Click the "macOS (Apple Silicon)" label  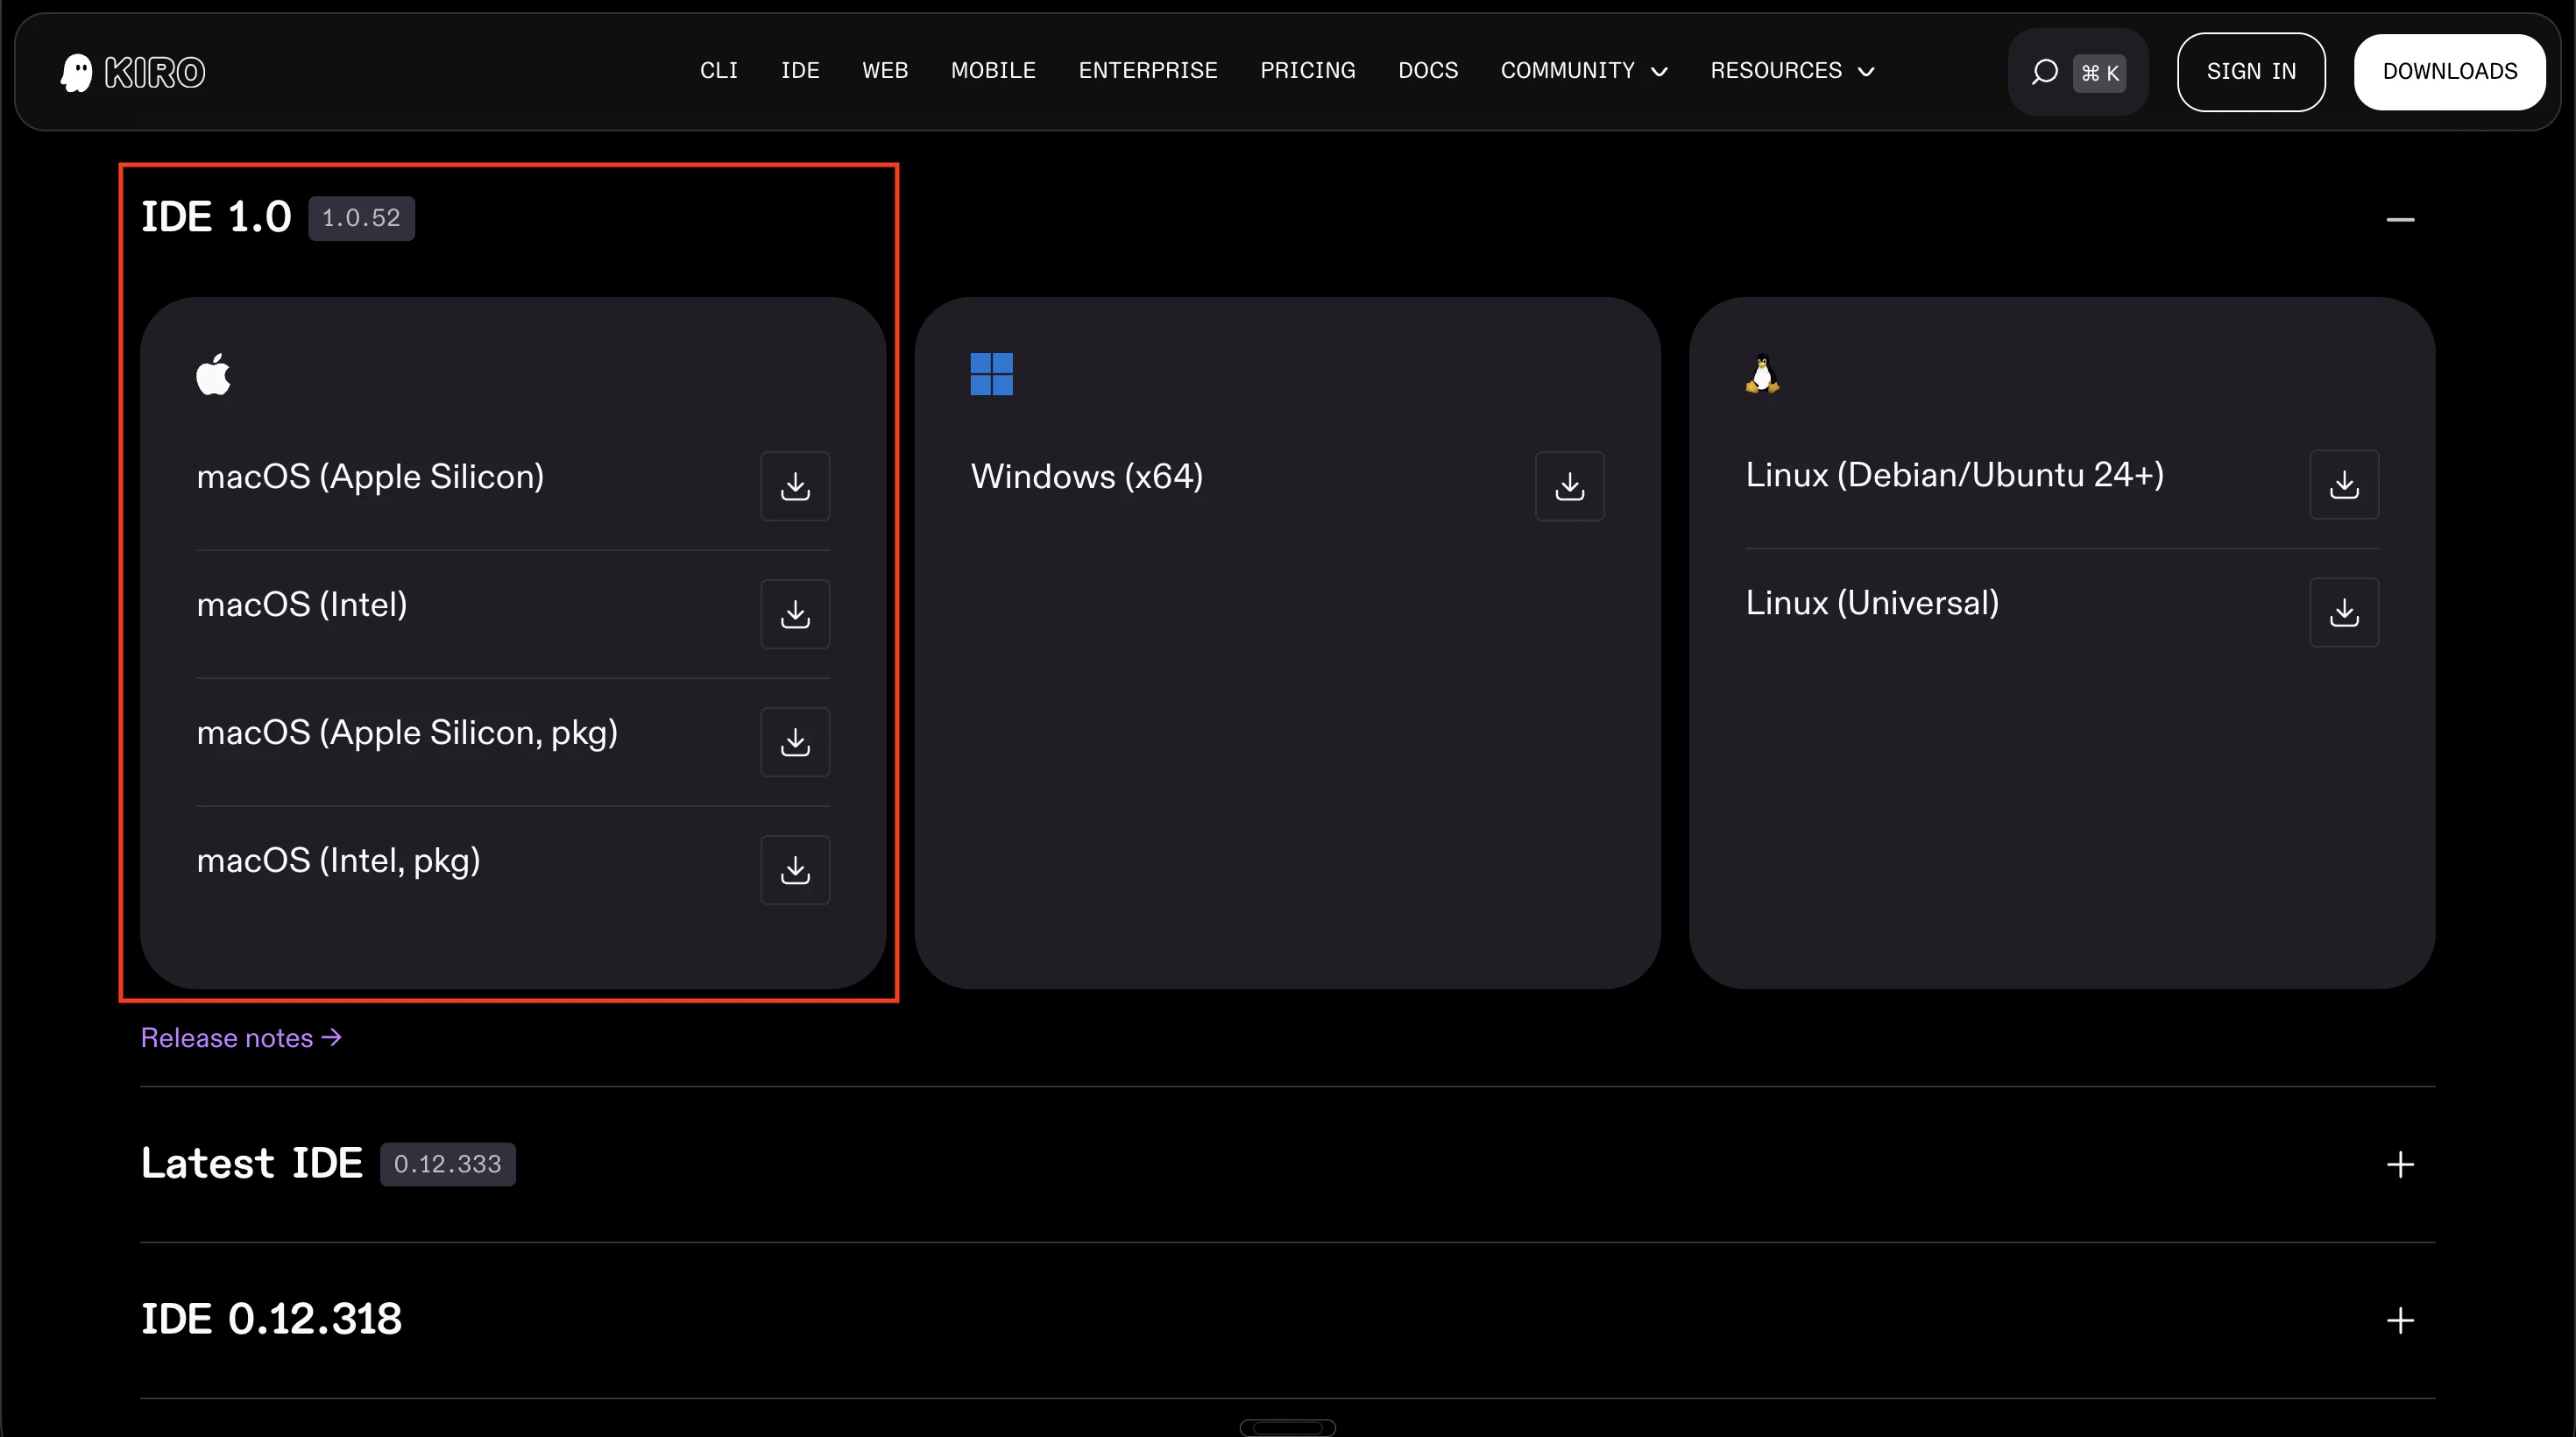(370, 477)
